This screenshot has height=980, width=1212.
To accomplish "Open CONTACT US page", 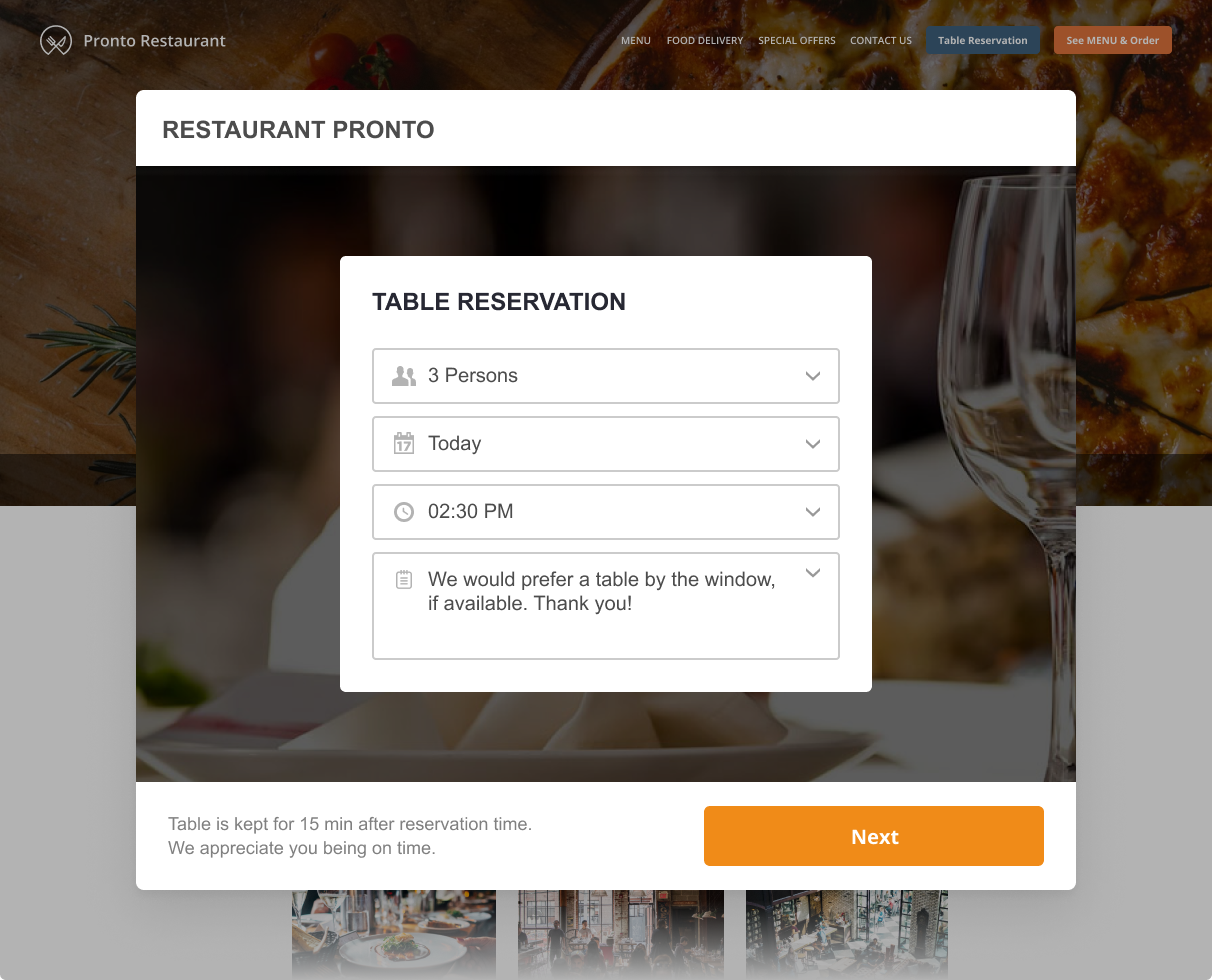I will pyautogui.click(x=881, y=40).
